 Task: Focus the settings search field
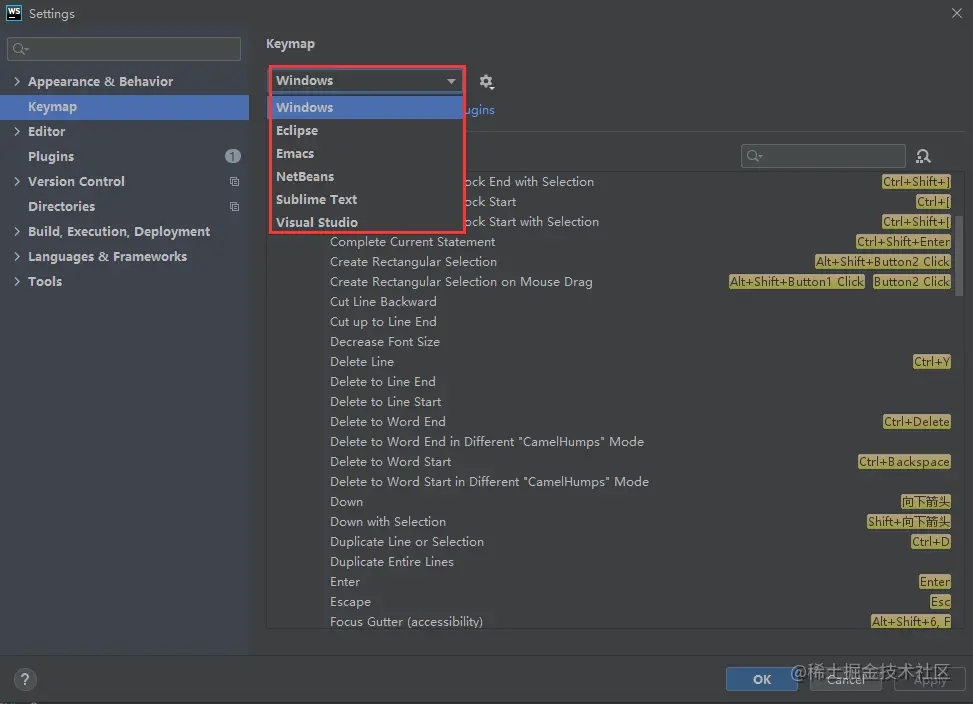click(x=124, y=49)
